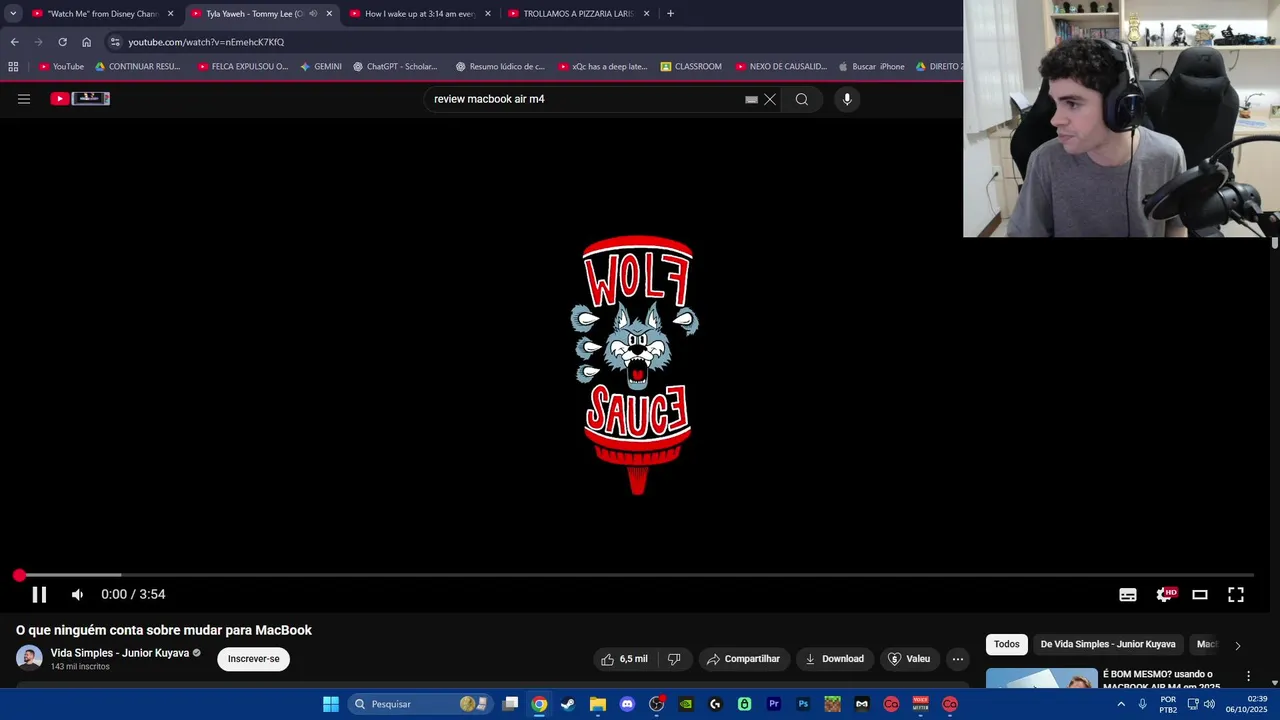
Task: View site information icon in address bar
Action: coord(115,42)
